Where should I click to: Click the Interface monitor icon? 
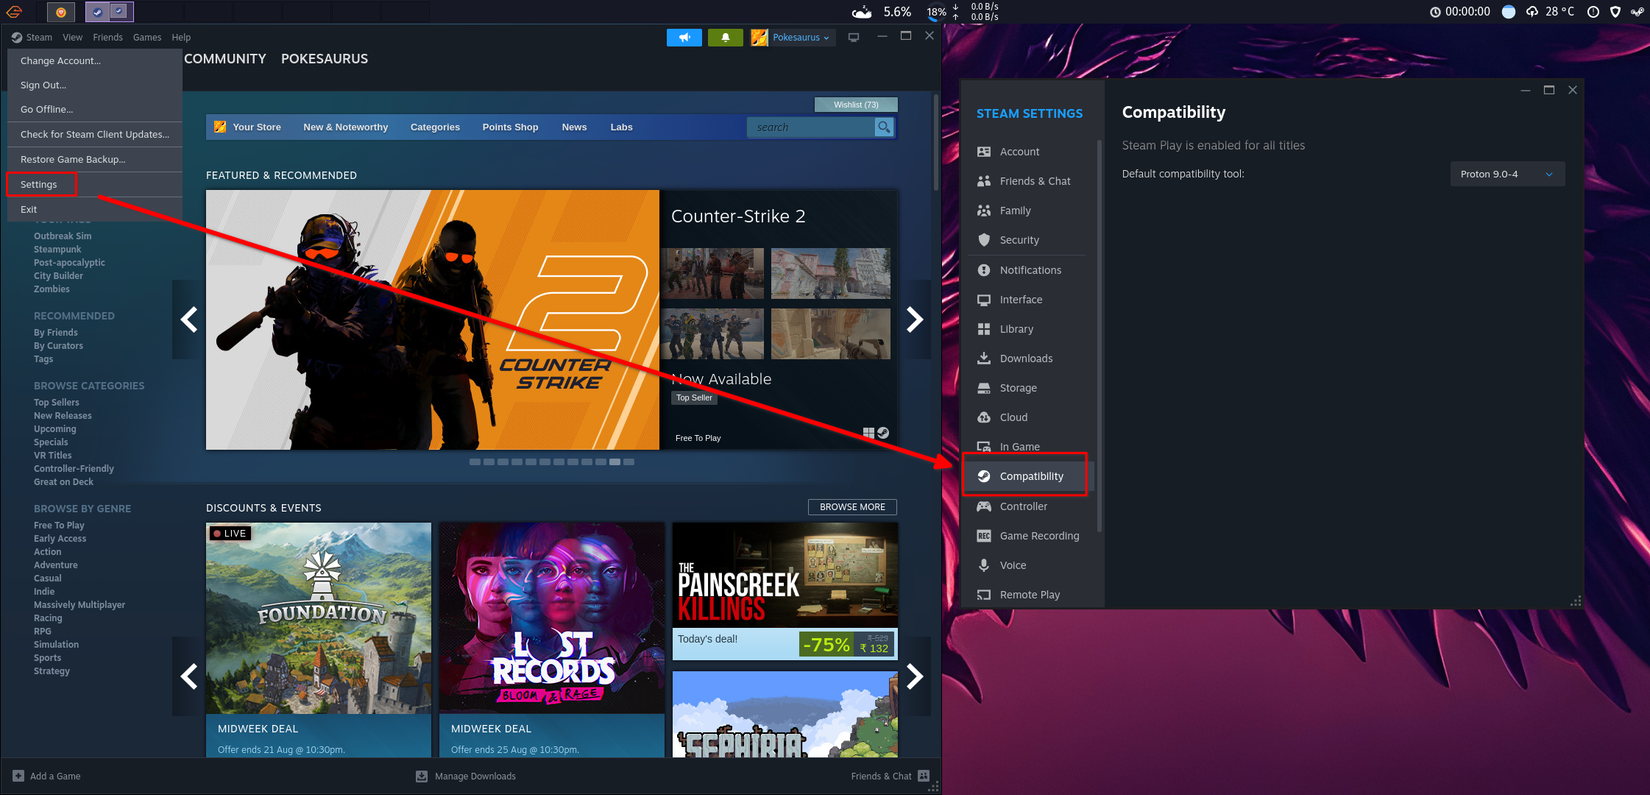point(984,300)
